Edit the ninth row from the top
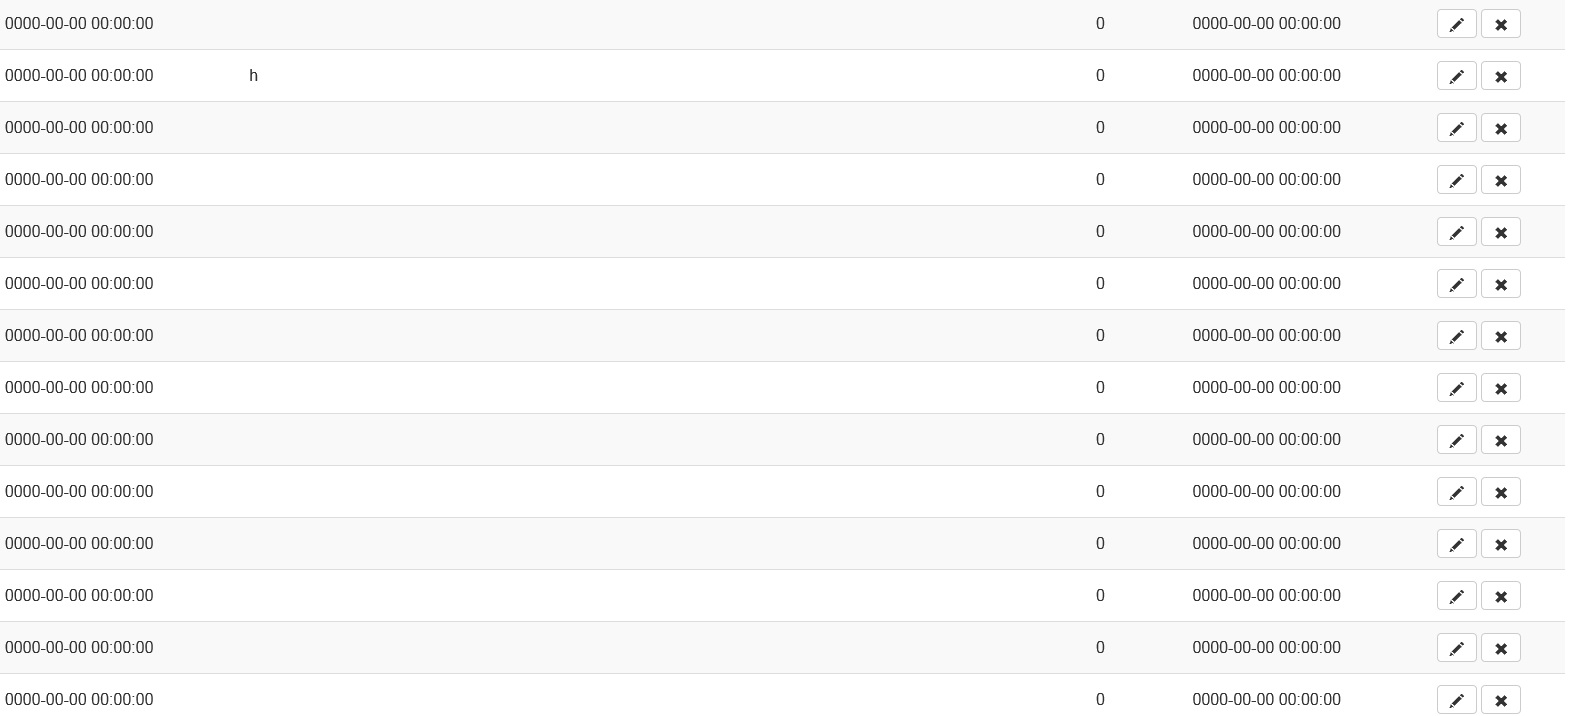The image size is (1572, 716). (1456, 440)
